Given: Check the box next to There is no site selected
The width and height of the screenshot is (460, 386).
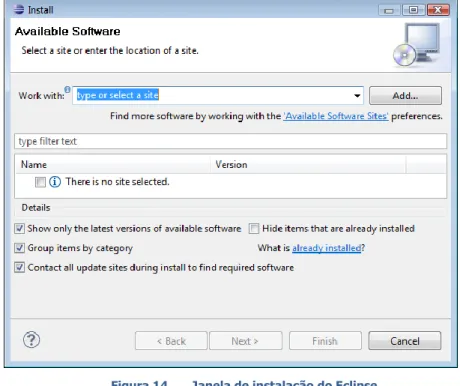Looking at the screenshot, I should [40, 182].
